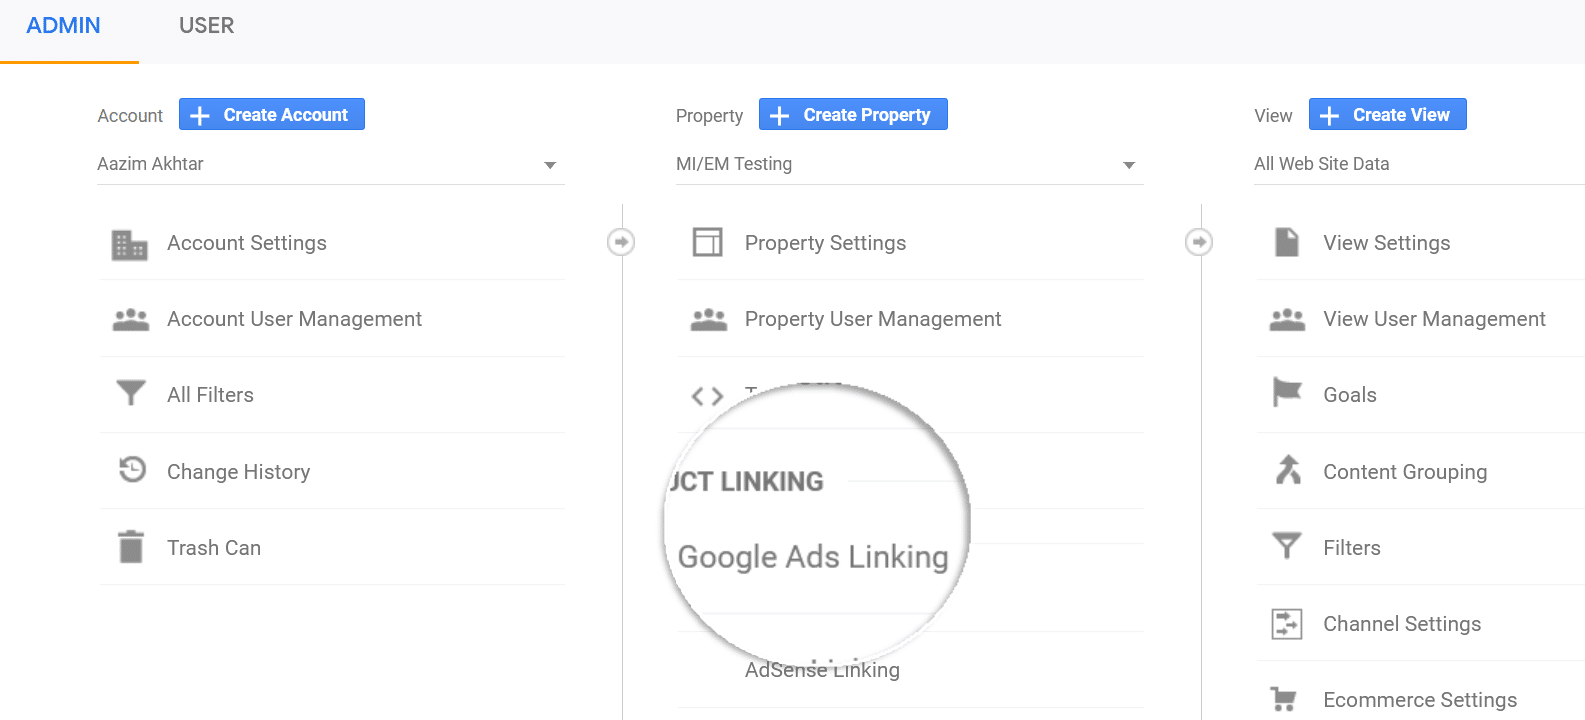Image resolution: width=1585 pixels, height=720 pixels.
Task: Open View Settings link
Action: point(1386,243)
